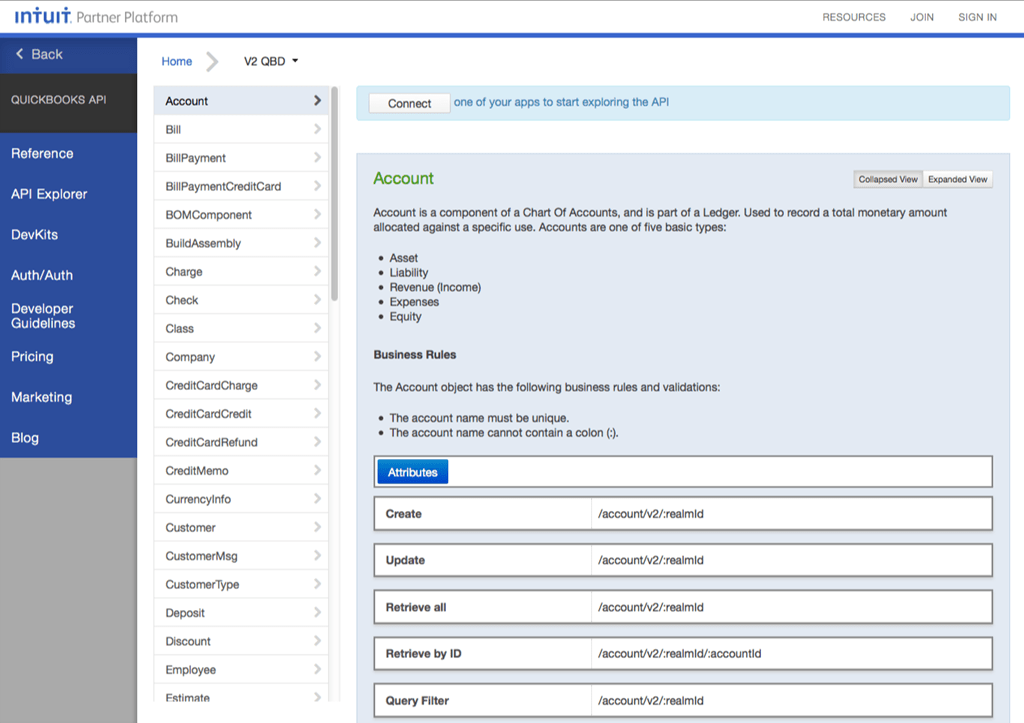This screenshot has width=1024, height=723.
Task: Click the green Account heading
Action: (403, 178)
